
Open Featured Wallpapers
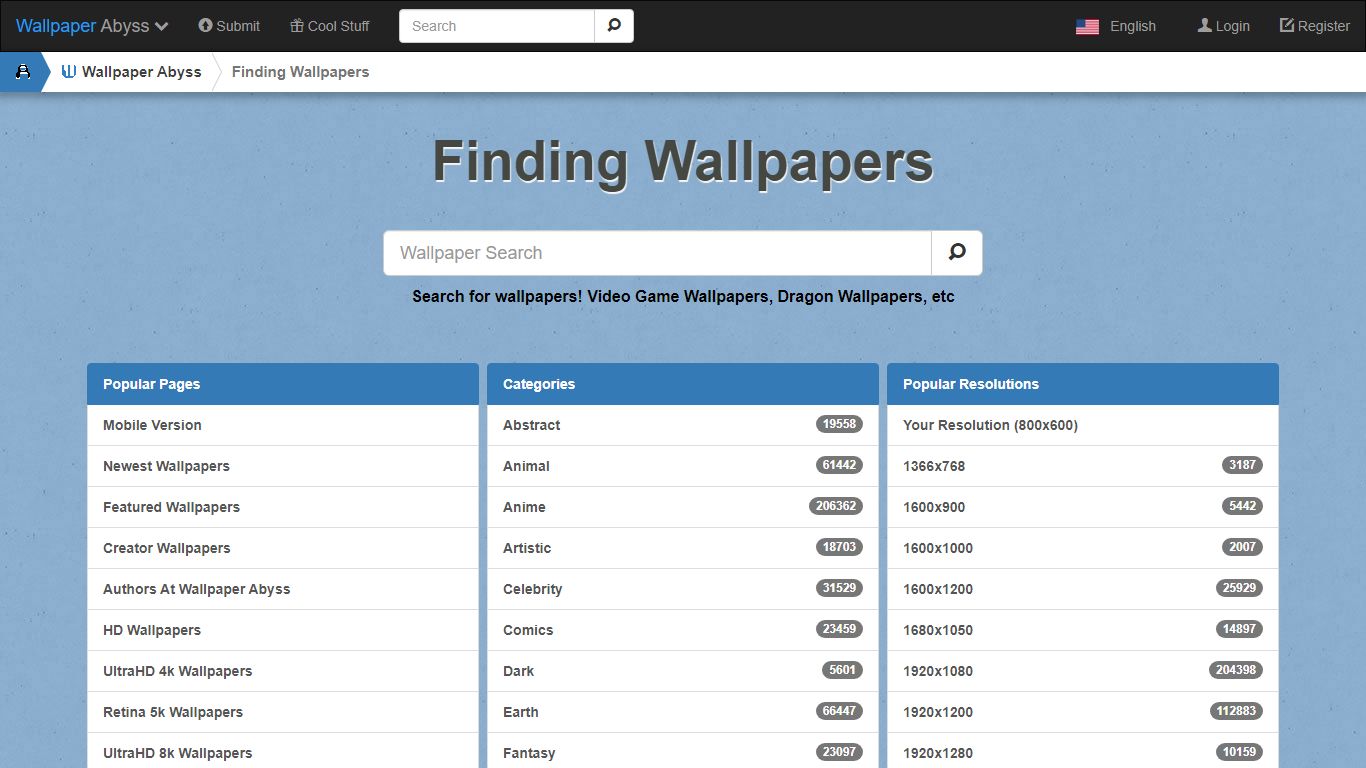click(x=283, y=507)
